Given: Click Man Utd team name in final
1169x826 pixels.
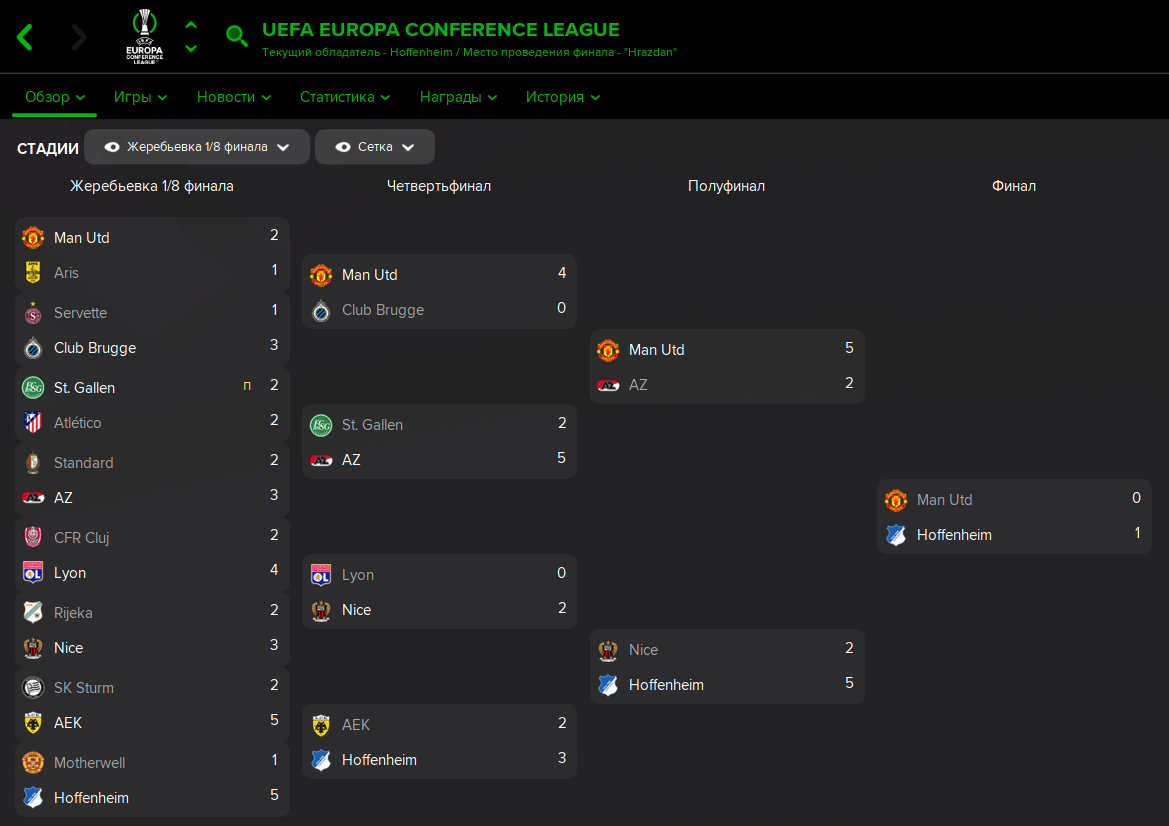Looking at the screenshot, I should (x=944, y=499).
